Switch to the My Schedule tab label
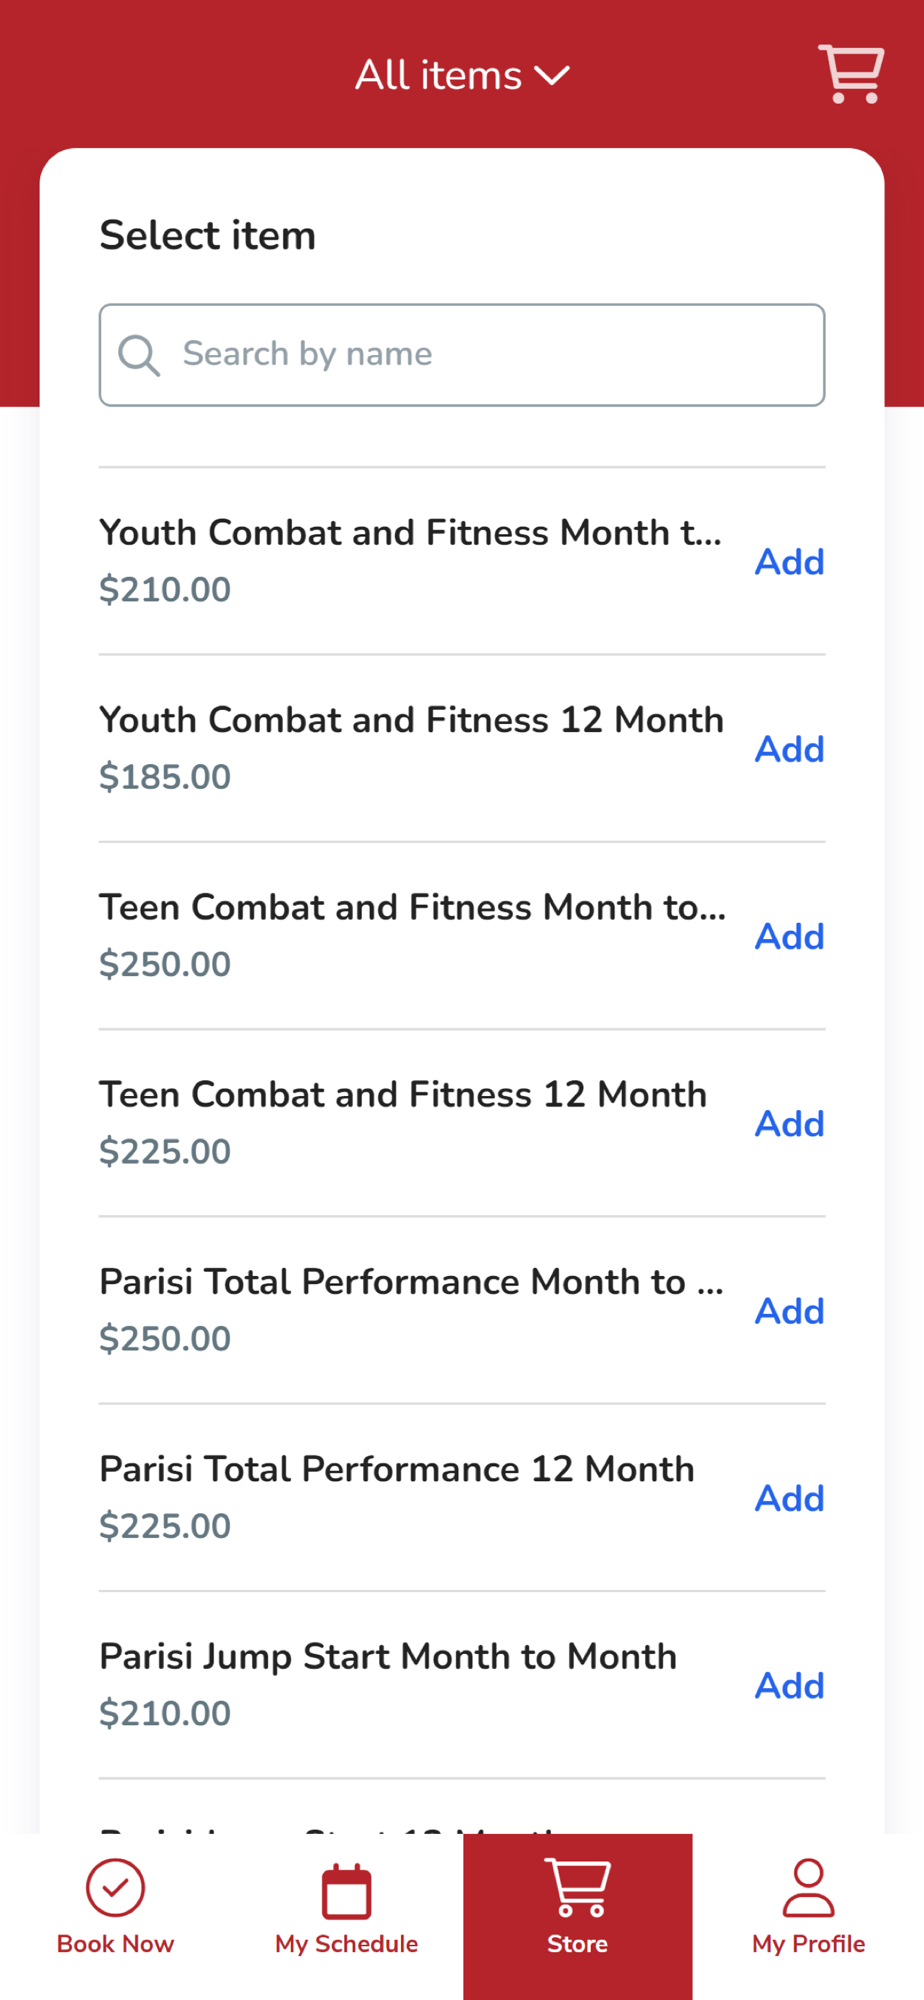The width and height of the screenshot is (924, 2000). [x=346, y=1944]
